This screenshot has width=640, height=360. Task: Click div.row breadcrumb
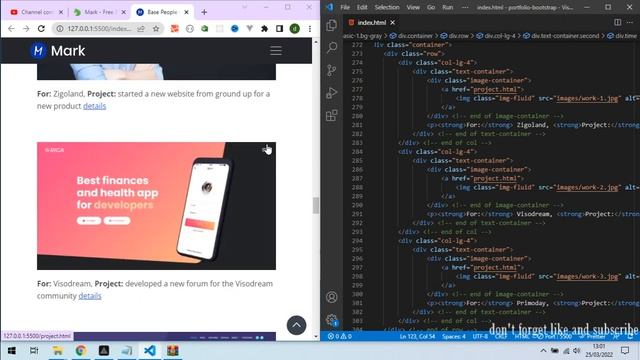(x=454, y=36)
